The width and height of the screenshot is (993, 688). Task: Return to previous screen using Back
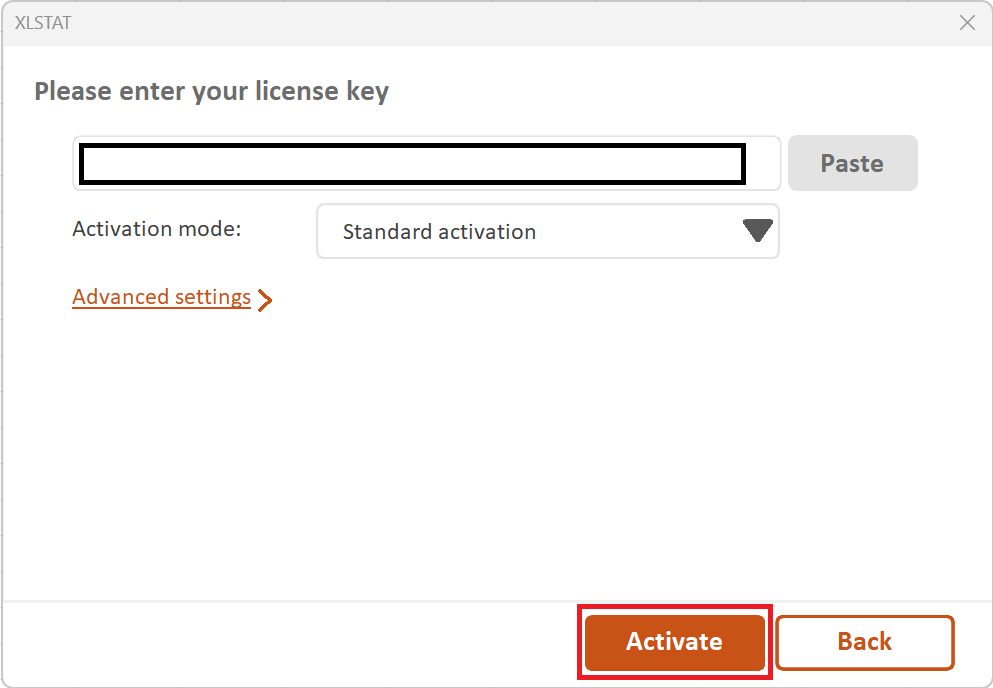(864, 641)
